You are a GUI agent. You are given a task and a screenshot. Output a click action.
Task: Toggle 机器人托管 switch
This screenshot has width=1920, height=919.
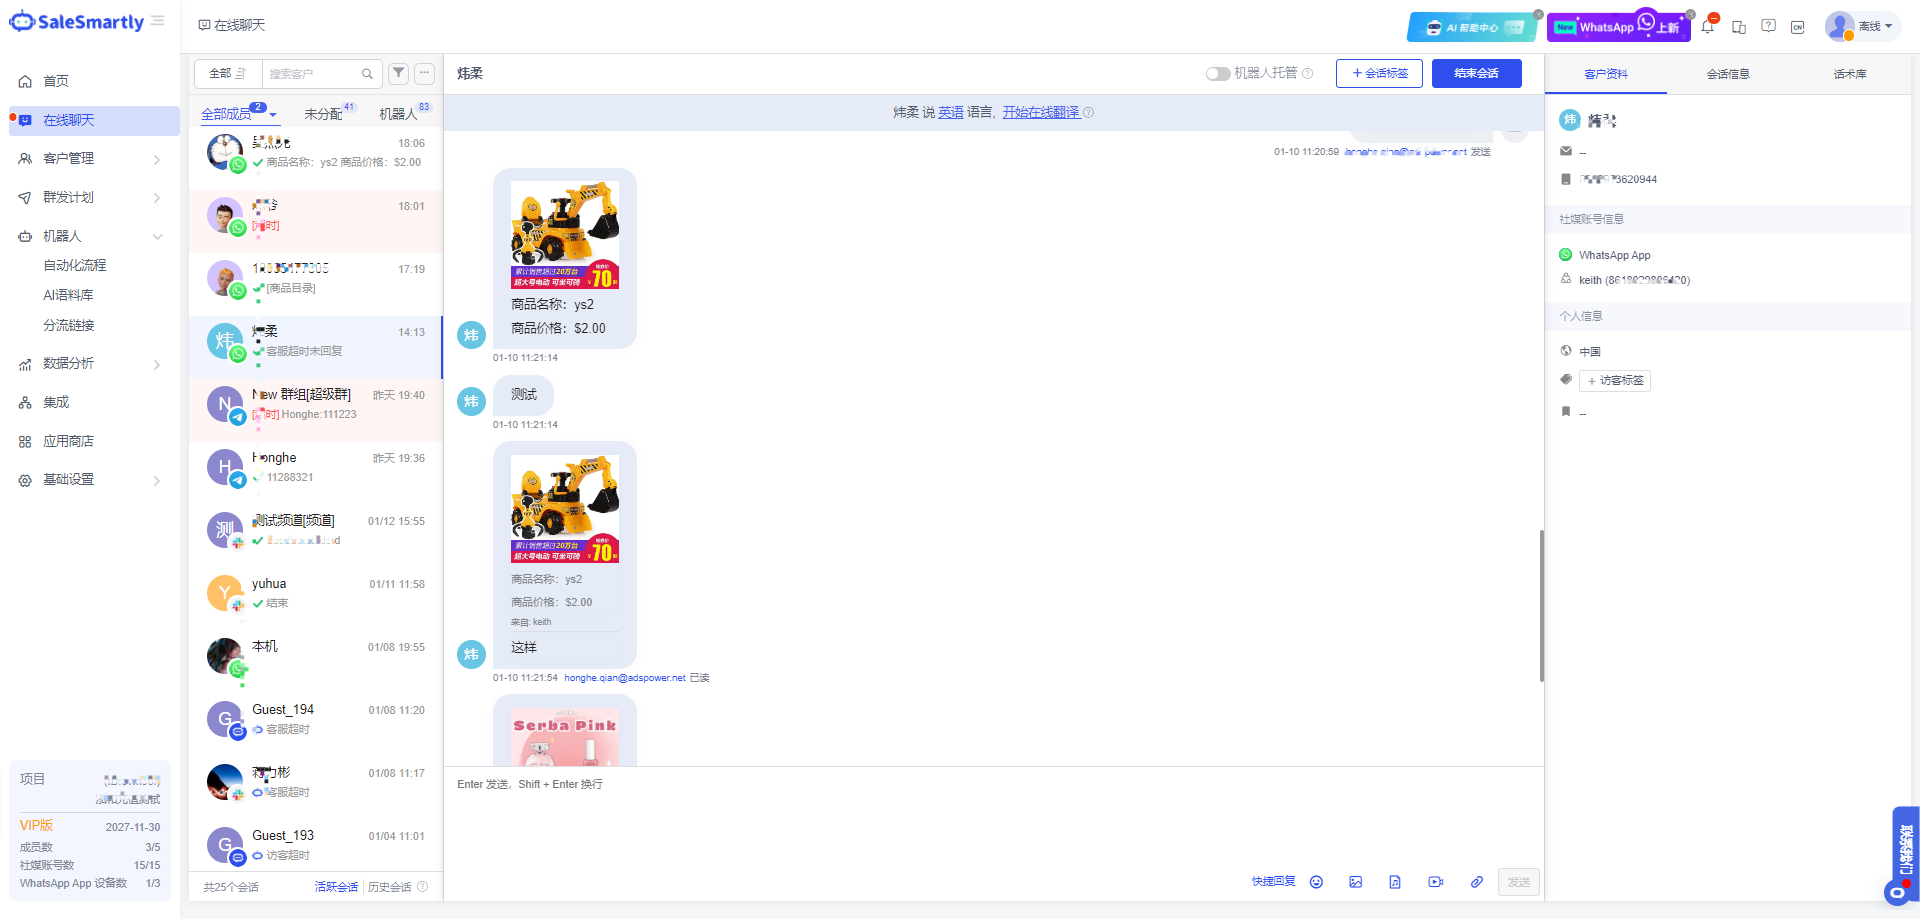pos(1217,73)
